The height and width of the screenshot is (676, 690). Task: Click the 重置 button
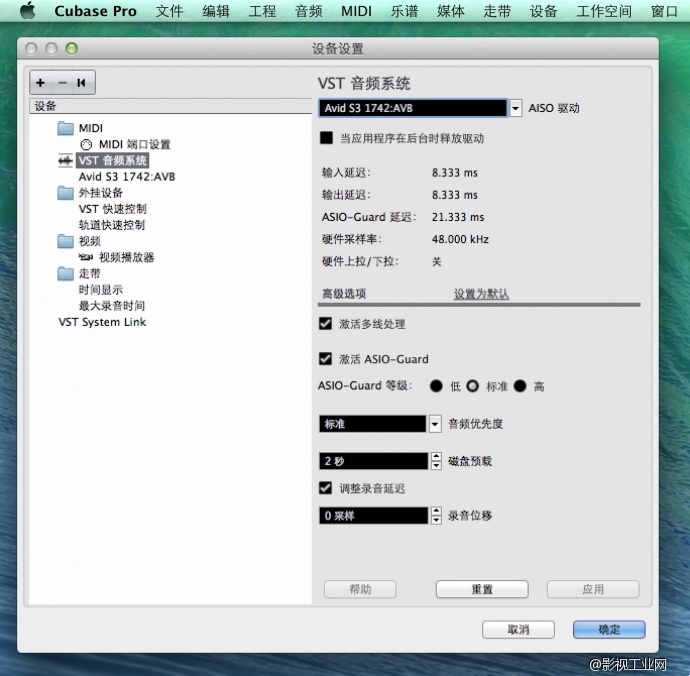(482, 589)
